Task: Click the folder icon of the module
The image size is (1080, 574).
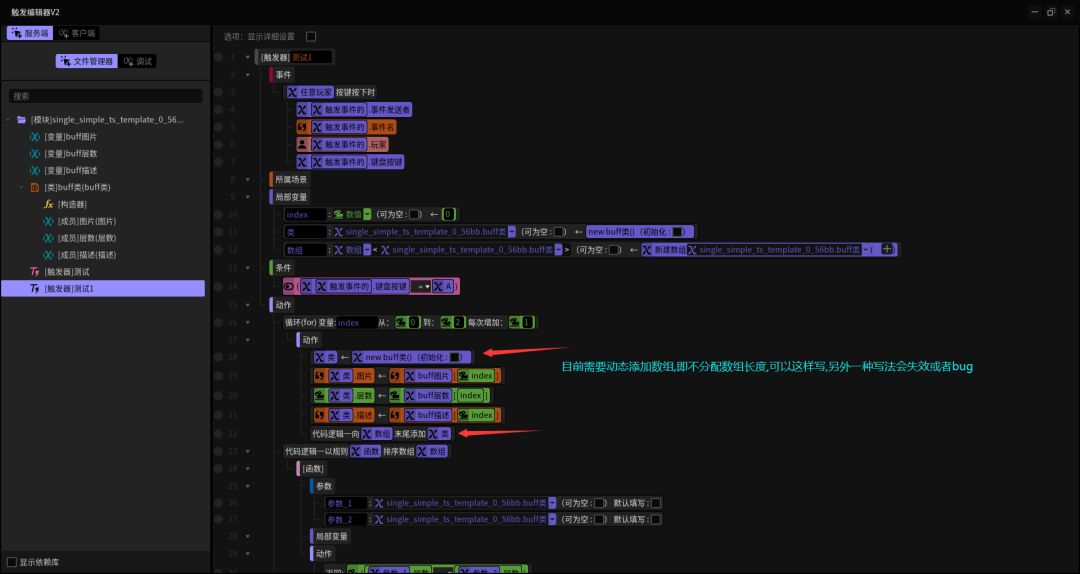Action: tap(22, 120)
